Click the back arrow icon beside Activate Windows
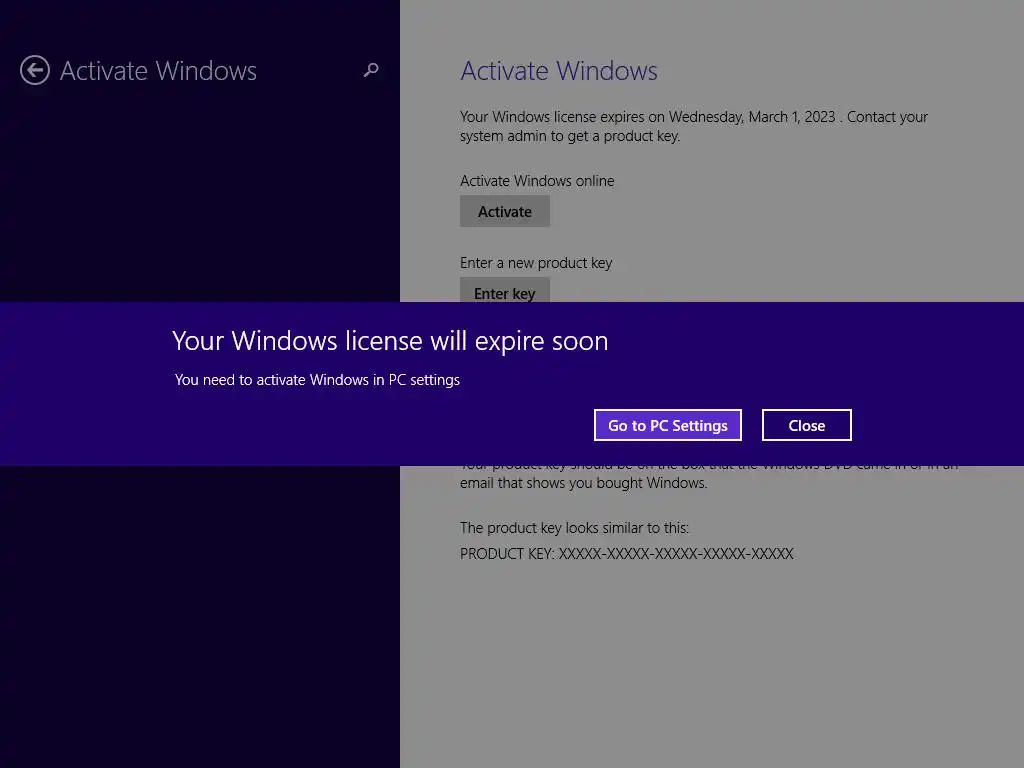Image resolution: width=1024 pixels, height=768 pixels. [35, 70]
